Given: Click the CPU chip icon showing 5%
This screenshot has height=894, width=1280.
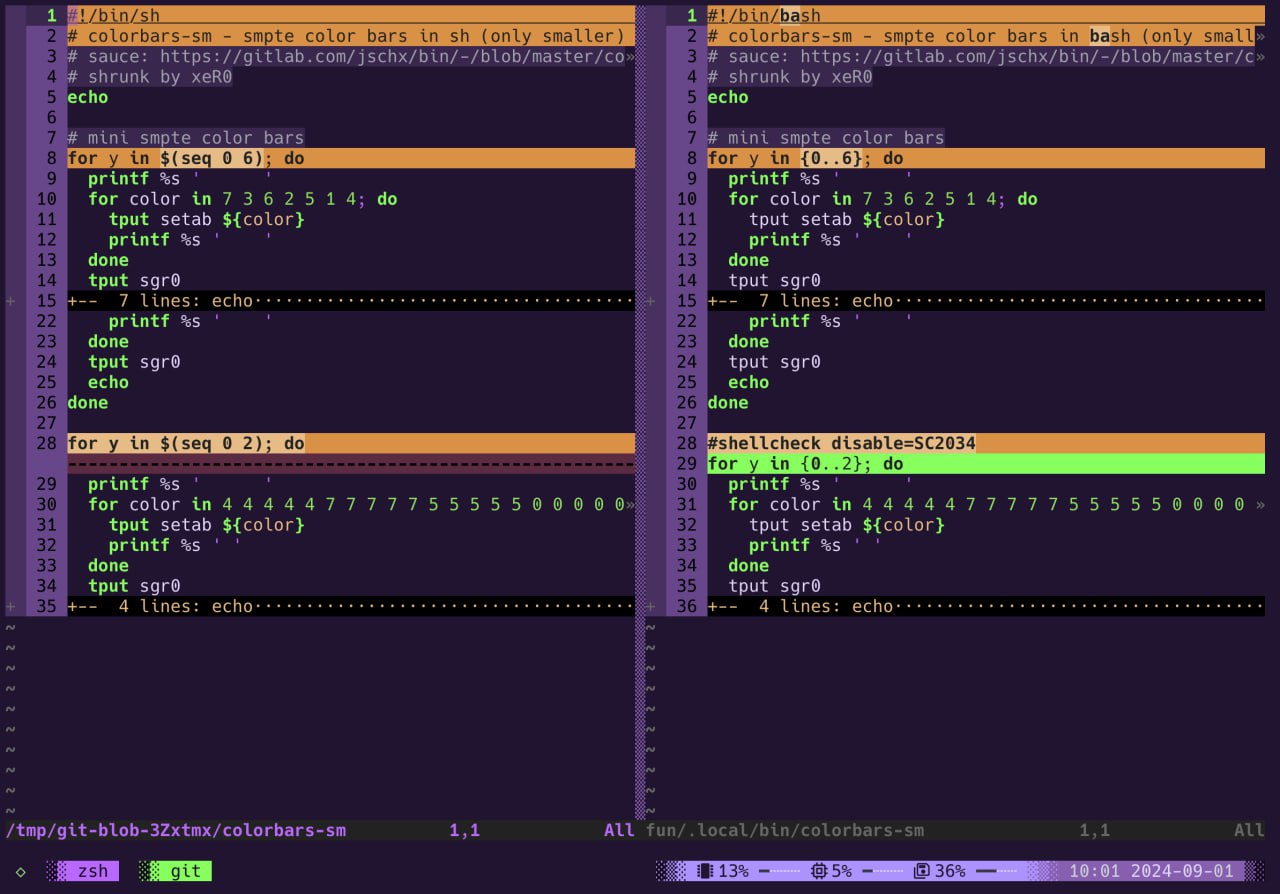Looking at the screenshot, I should [x=818, y=871].
